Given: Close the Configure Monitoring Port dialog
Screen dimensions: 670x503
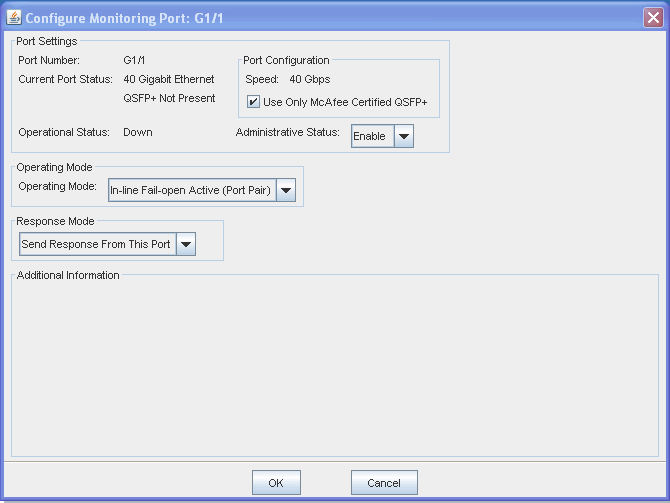Looking at the screenshot, I should click(x=653, y=18).
